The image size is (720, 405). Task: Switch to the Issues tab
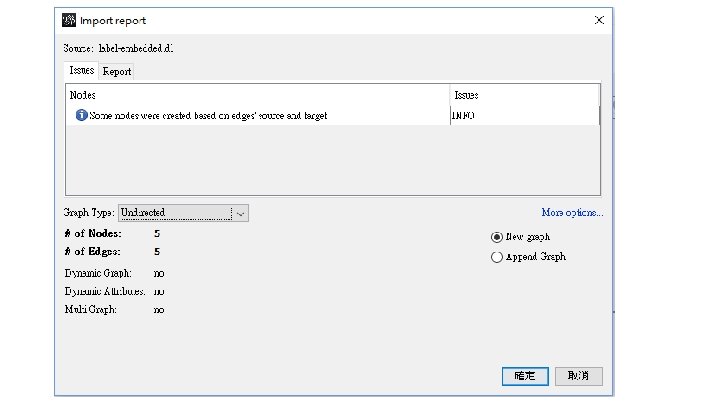tap(82, 71)
